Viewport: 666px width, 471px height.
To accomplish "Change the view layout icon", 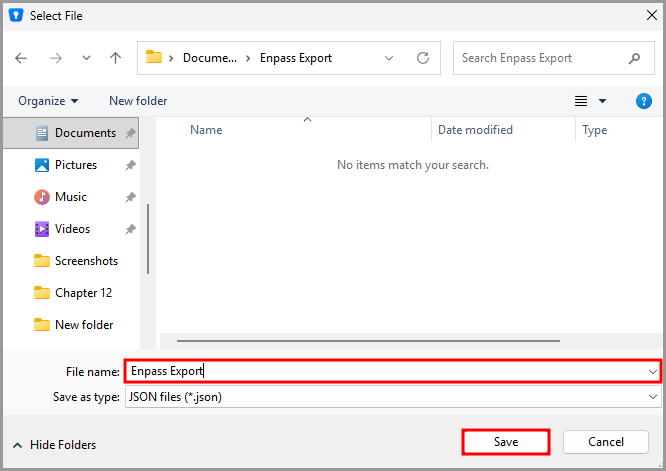I will coord(581,101).
